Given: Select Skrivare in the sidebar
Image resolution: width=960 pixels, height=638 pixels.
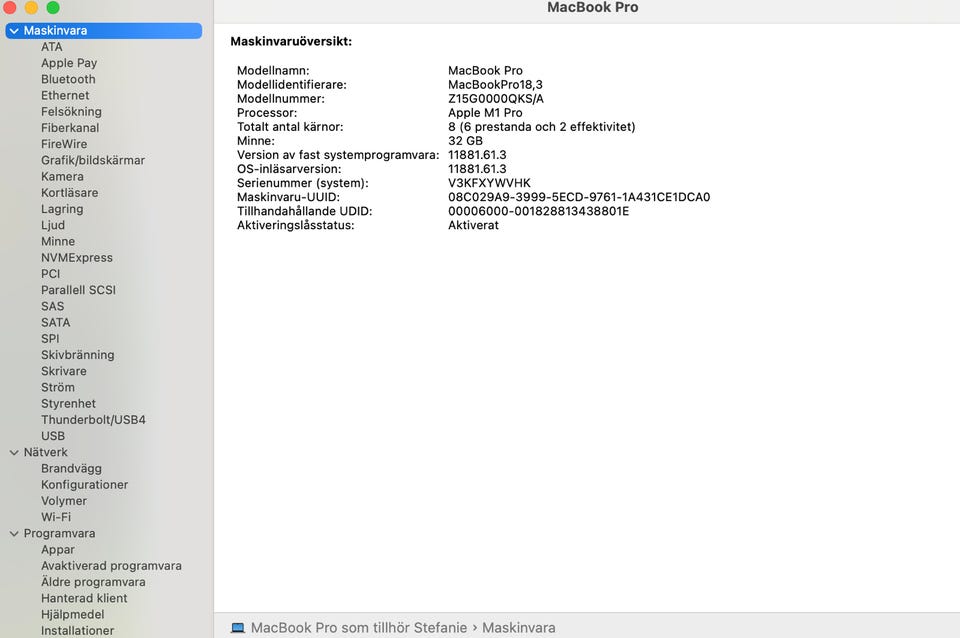Looking at the screenshot, I should (64, 372).
